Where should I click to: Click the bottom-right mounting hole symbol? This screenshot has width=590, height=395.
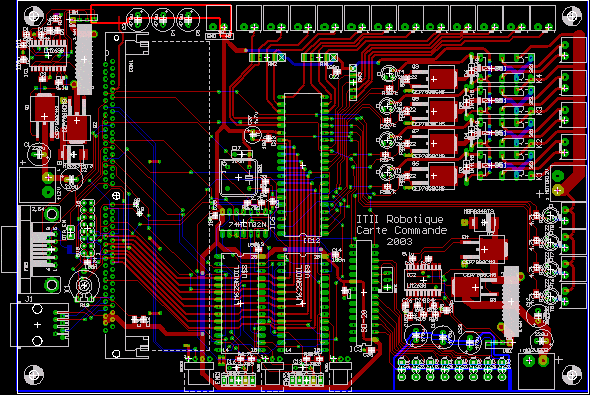pos(572,375)
